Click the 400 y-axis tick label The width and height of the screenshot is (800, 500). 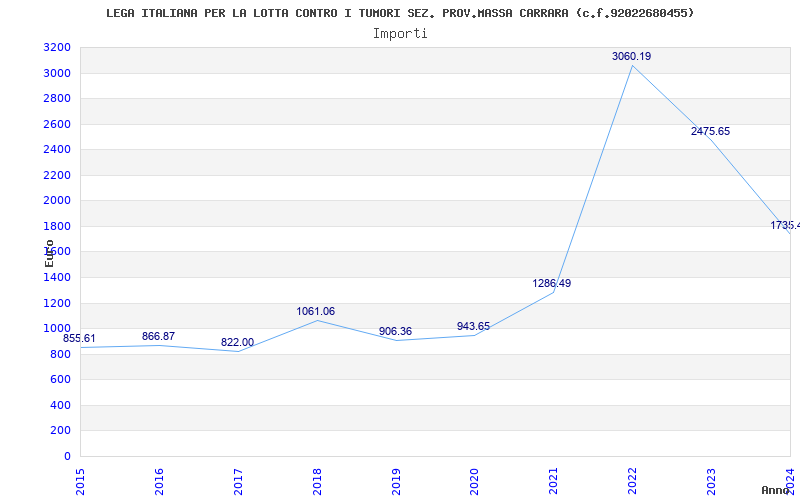[x=61, y=406]
